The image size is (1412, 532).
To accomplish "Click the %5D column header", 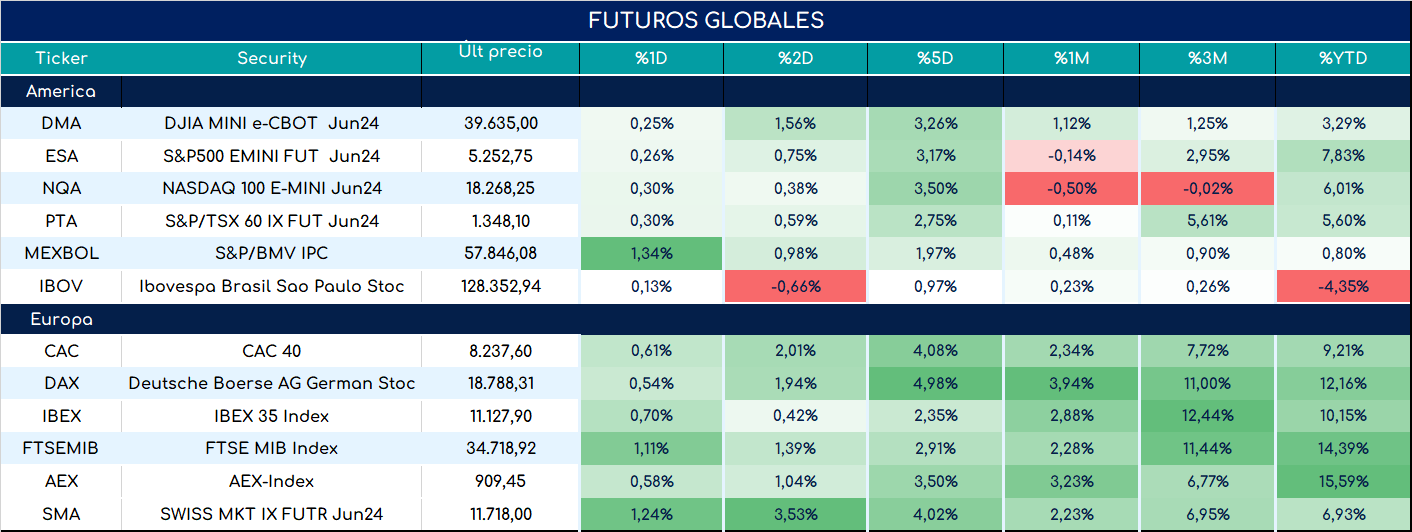I will (x=936, y=58).
